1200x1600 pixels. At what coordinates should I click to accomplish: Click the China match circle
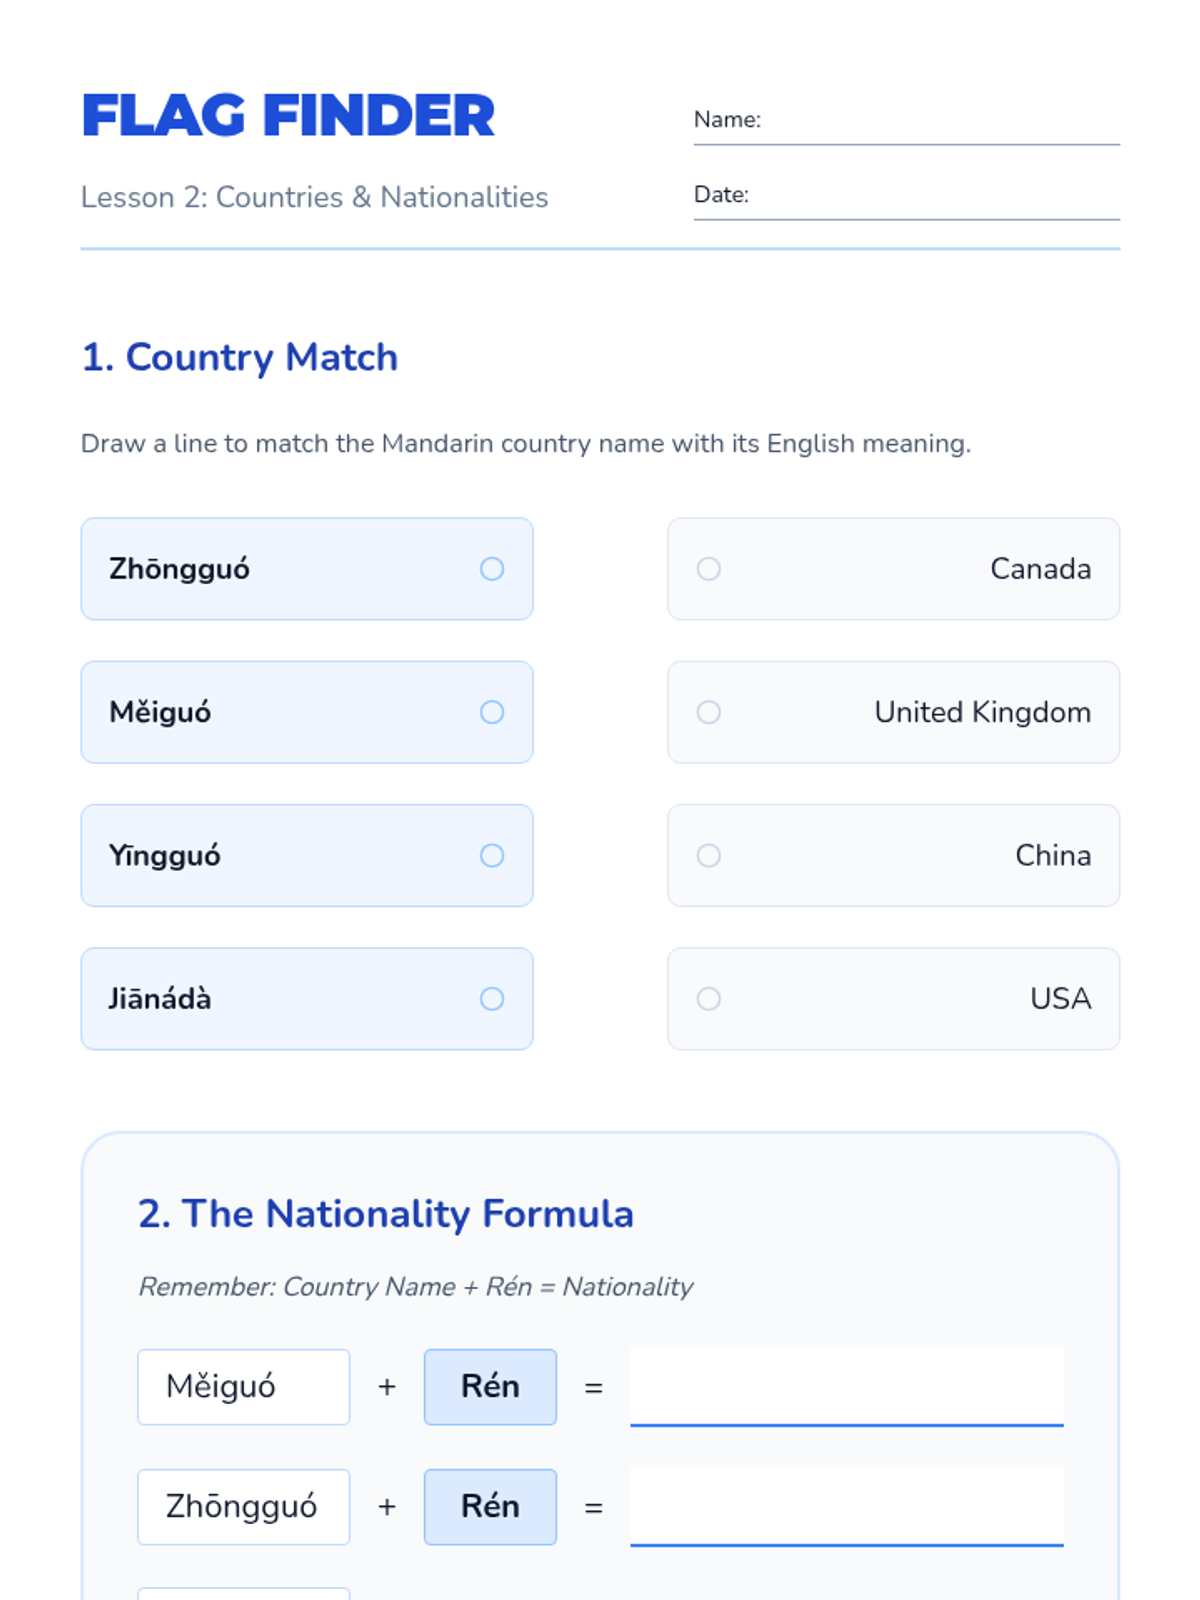(x=709, y=856)
